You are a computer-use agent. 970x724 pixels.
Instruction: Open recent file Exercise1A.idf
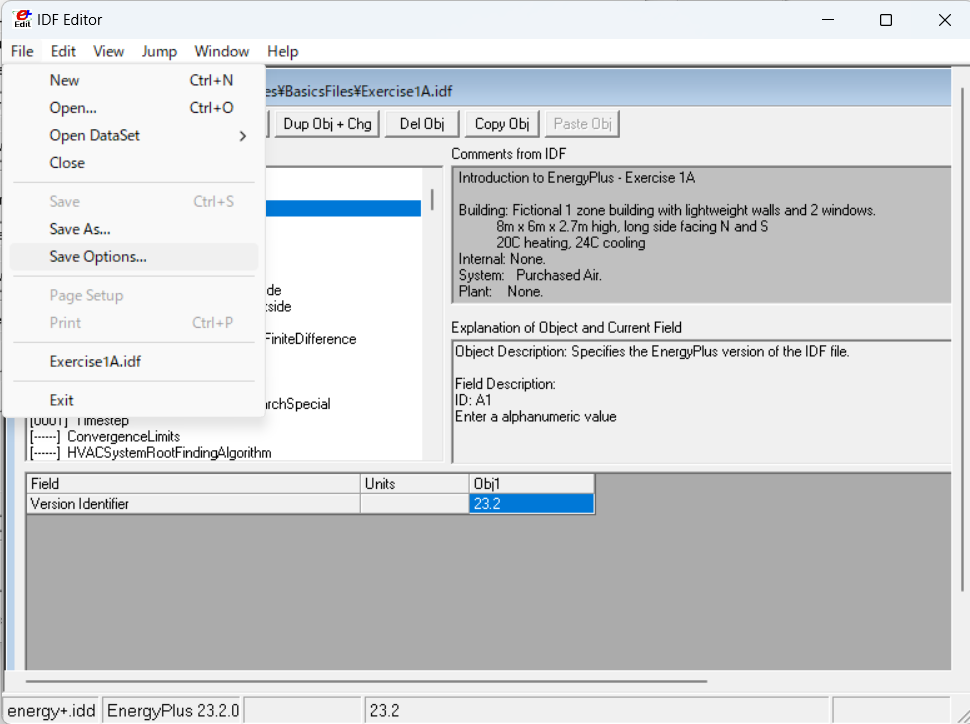click(x=134, y=361)
